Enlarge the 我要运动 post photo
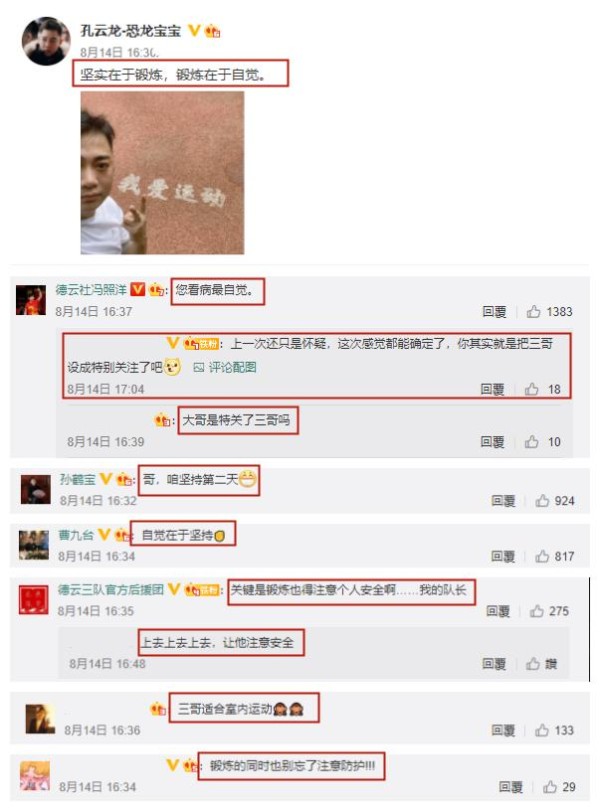Image resolution: width=600 pixels, height=811 pixels. [162, 173]
